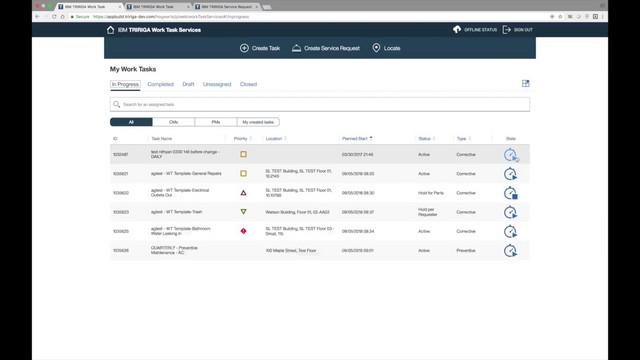Click planned start '03/30/2017 21:46'
This screenshot has height=360, width=640.
click(358, 155)
